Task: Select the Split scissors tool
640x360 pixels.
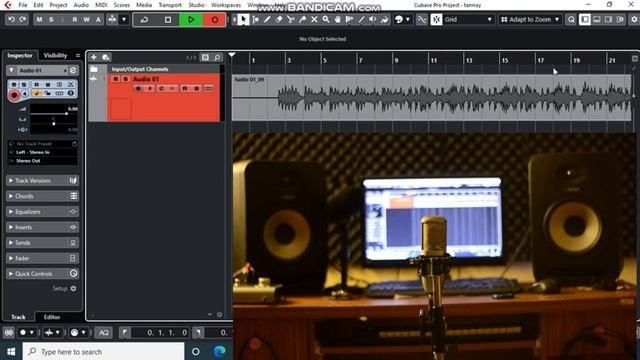Action: click(x=291, y=19)
